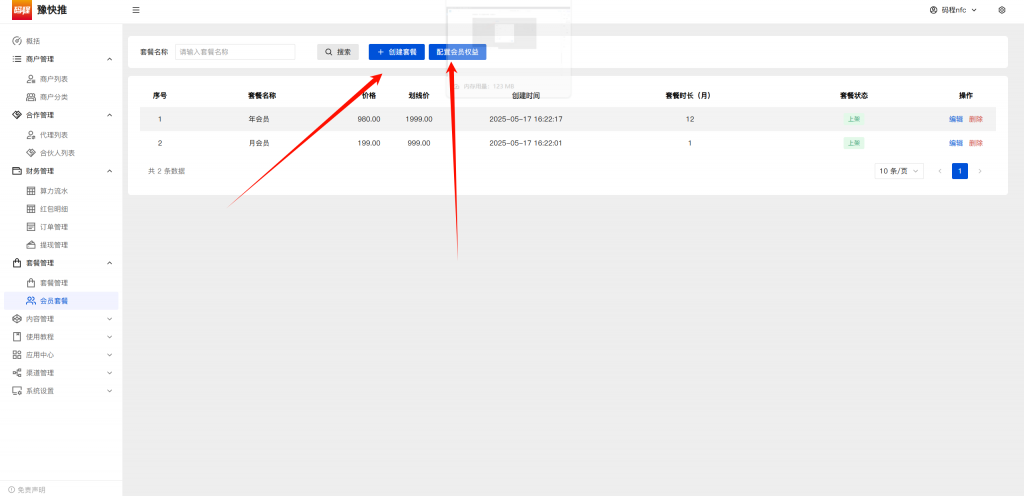Viewport: 1024px width, 496px height.
Task: Click the 代理列表 agent icon
Action: point(31,135)
